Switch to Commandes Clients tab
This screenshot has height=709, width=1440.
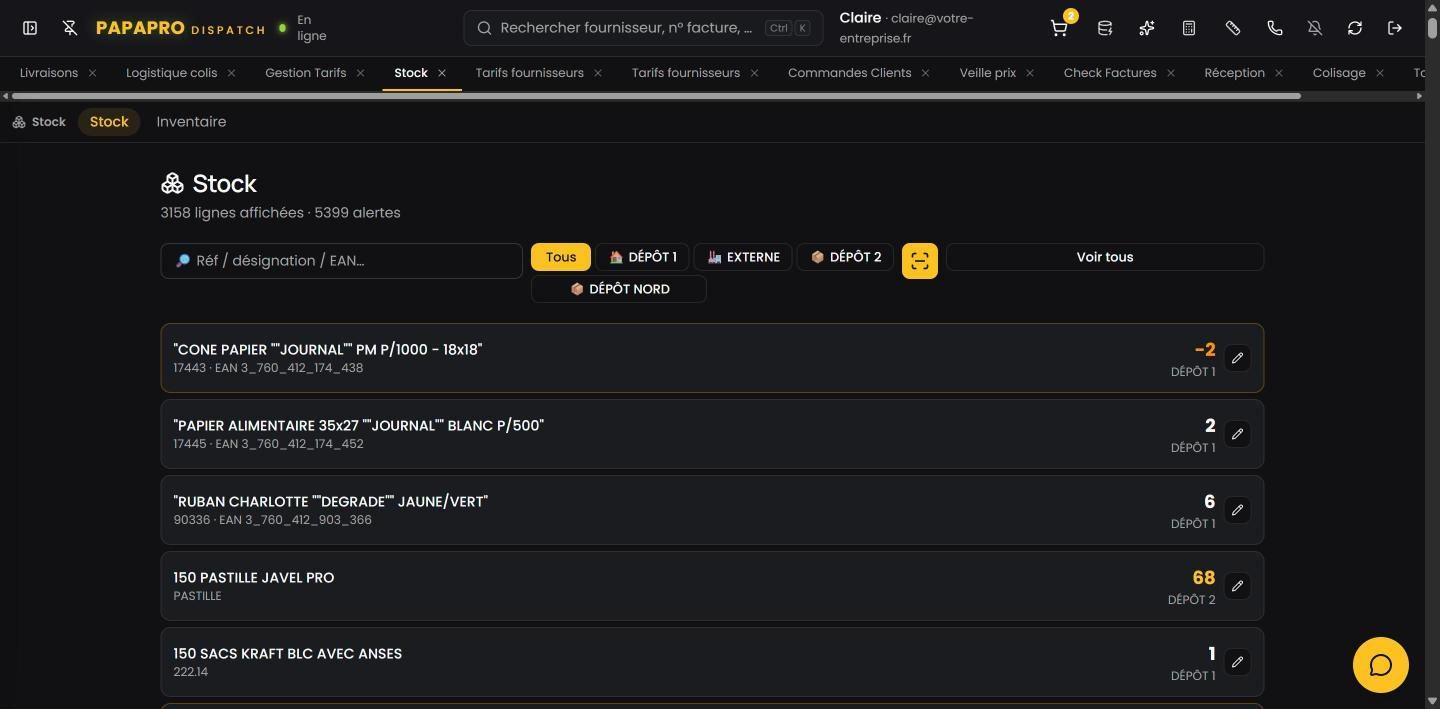849,73
